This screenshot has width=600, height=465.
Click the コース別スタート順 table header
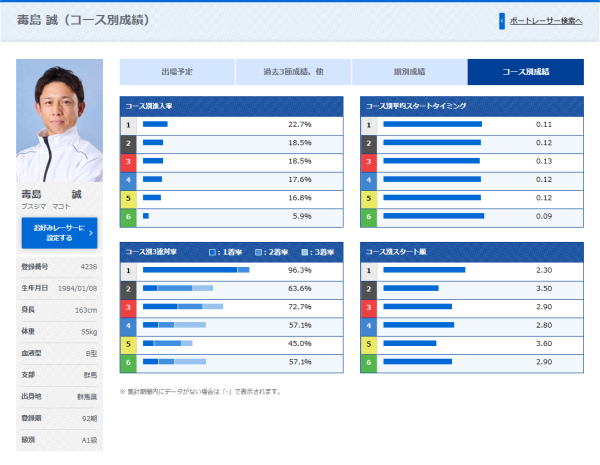point(472,252)
